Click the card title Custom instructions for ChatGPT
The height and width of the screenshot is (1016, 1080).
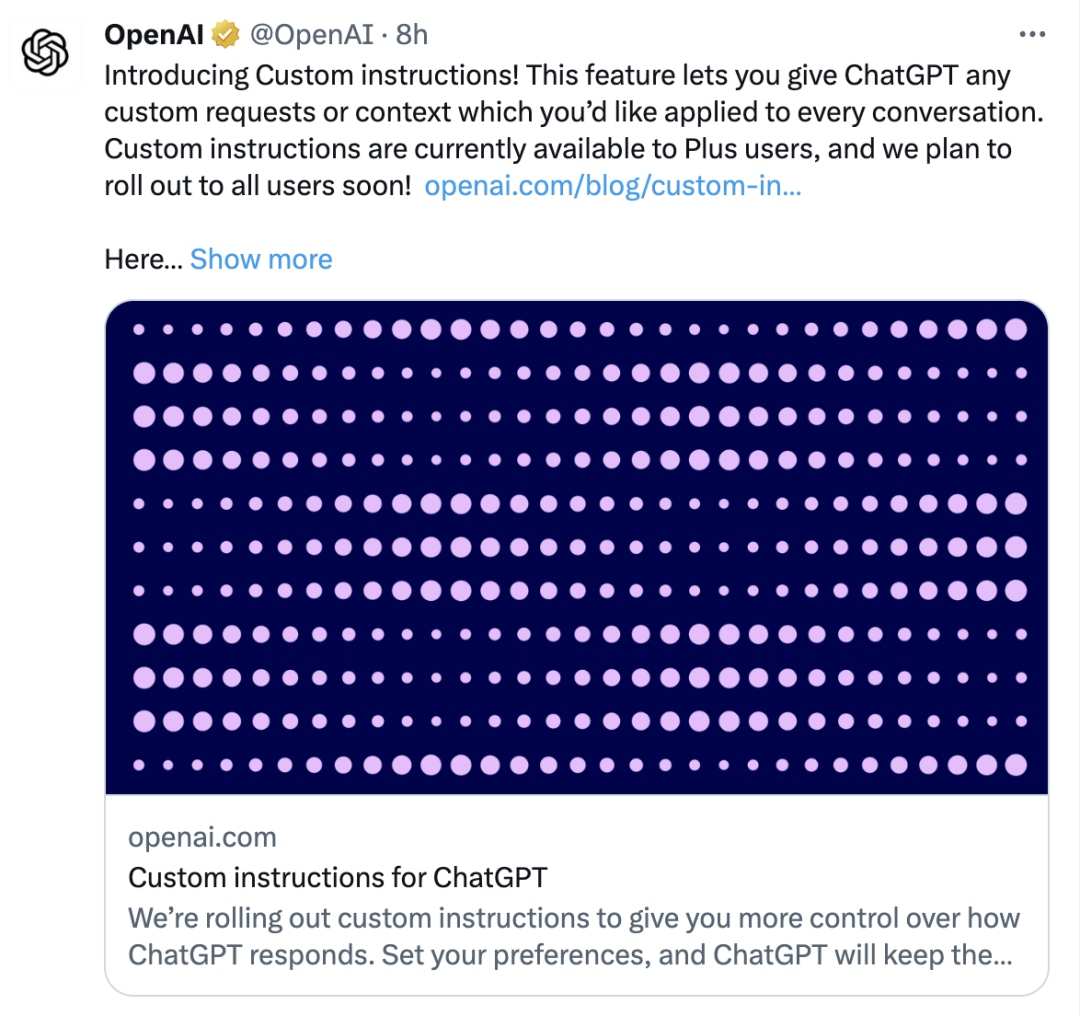(x=338, y=878)
